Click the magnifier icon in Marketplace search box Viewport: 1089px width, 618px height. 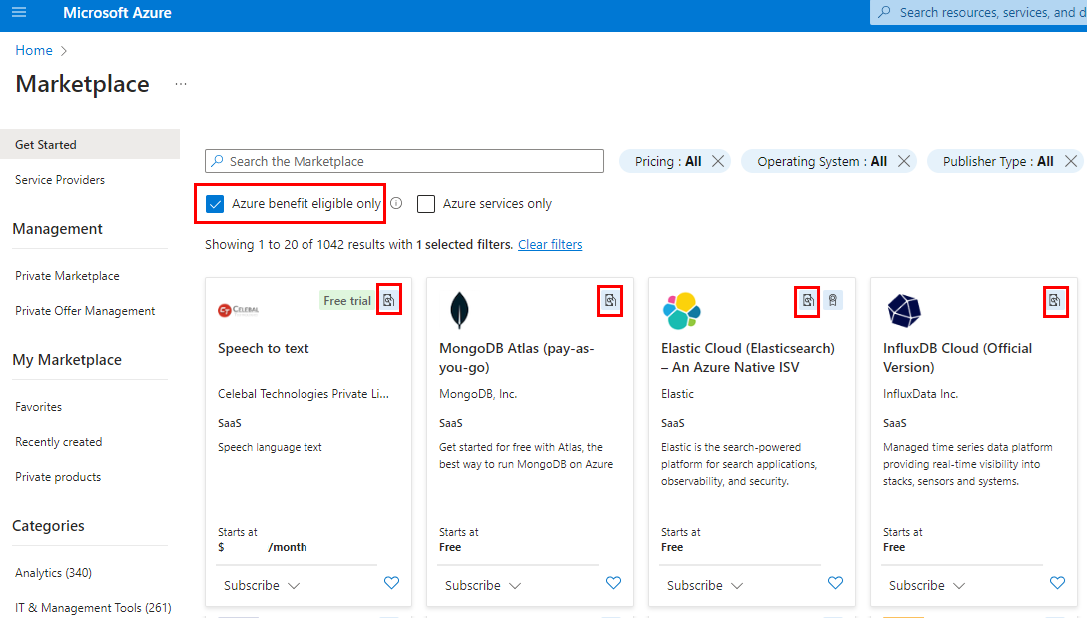pos(217,161)
